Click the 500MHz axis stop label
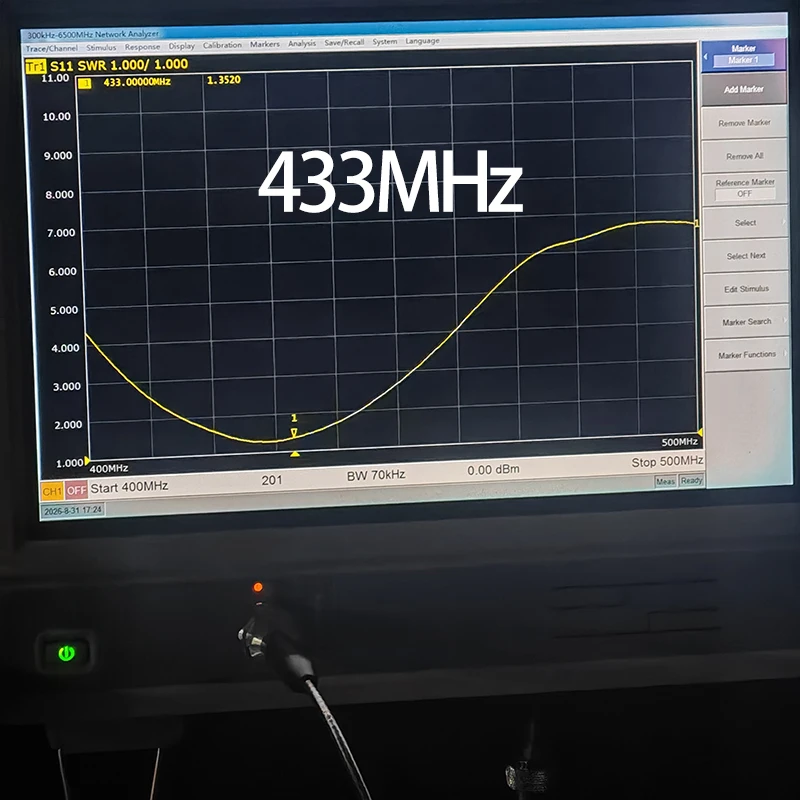 coord(680,442)
